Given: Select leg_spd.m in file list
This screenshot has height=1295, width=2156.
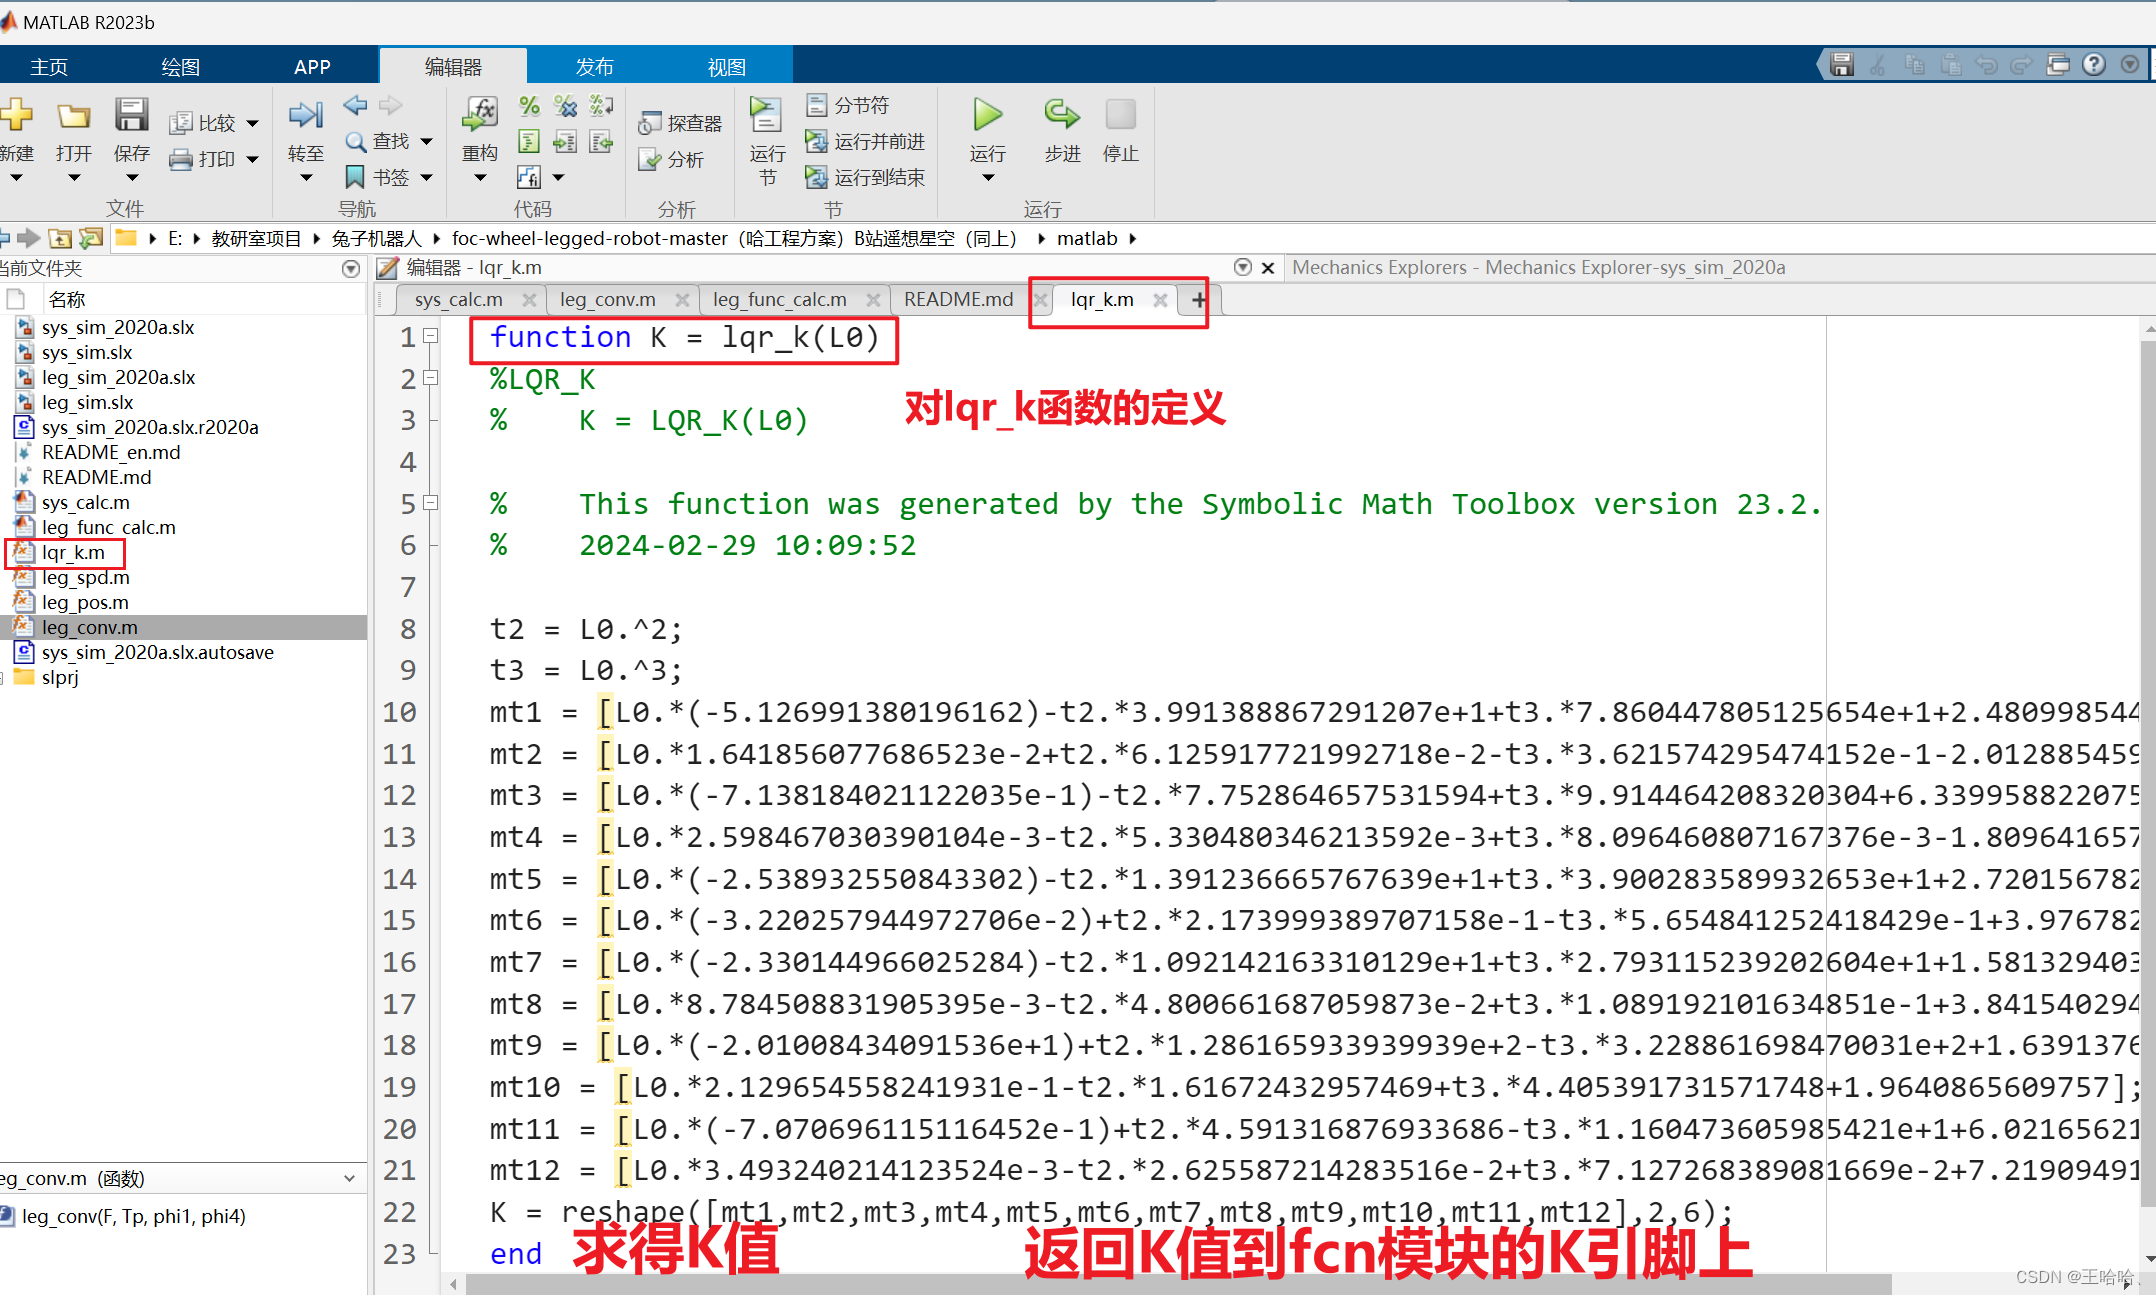Looking at the screenshot, I should click(x=85, y=577).
